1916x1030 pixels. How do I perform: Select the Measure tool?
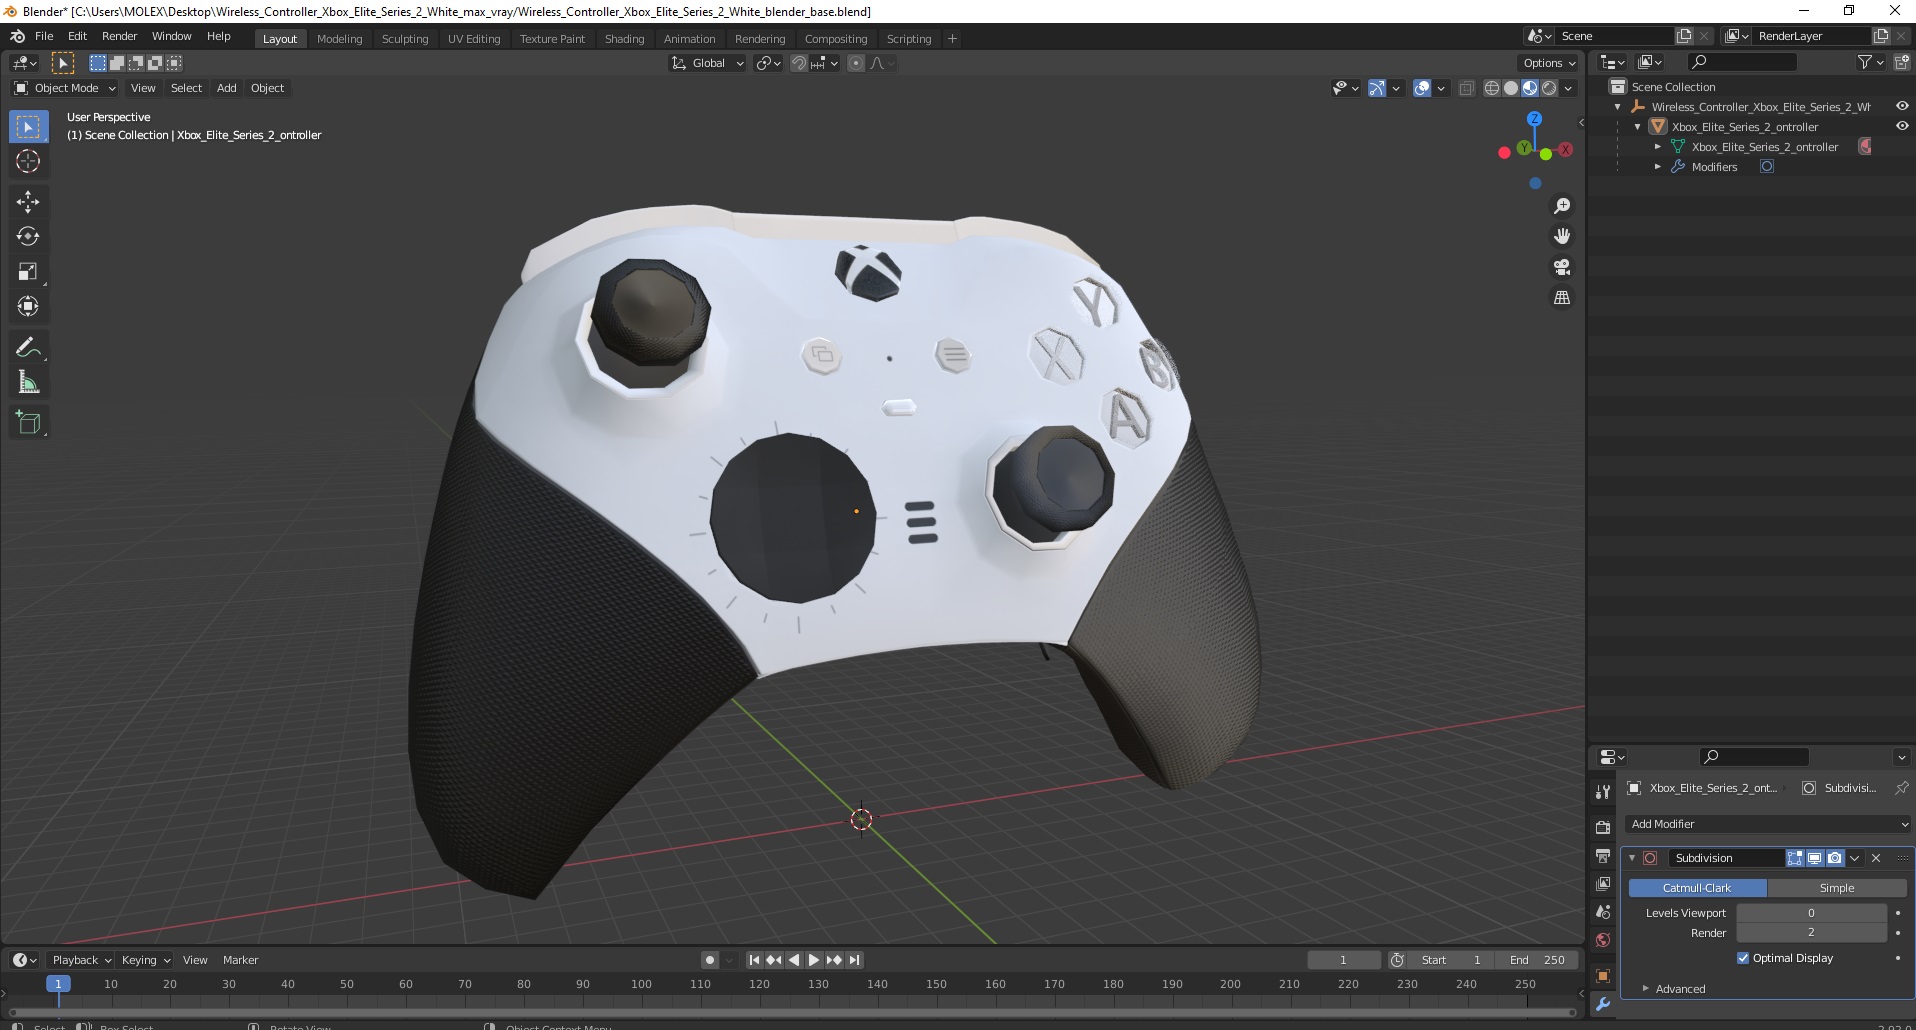pyautogui.click(x=28, y=383)
